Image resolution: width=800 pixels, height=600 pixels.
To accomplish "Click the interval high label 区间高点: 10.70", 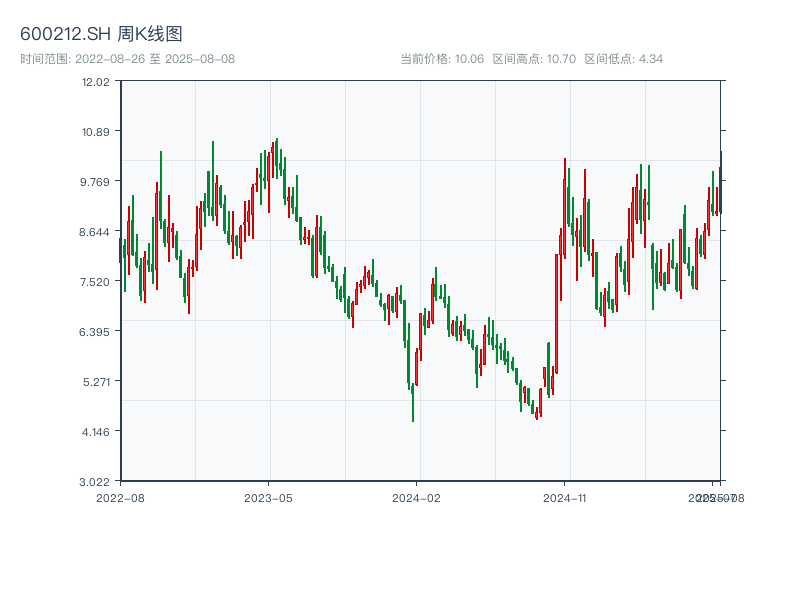I will pyautogui.click(x=534, y=59).
